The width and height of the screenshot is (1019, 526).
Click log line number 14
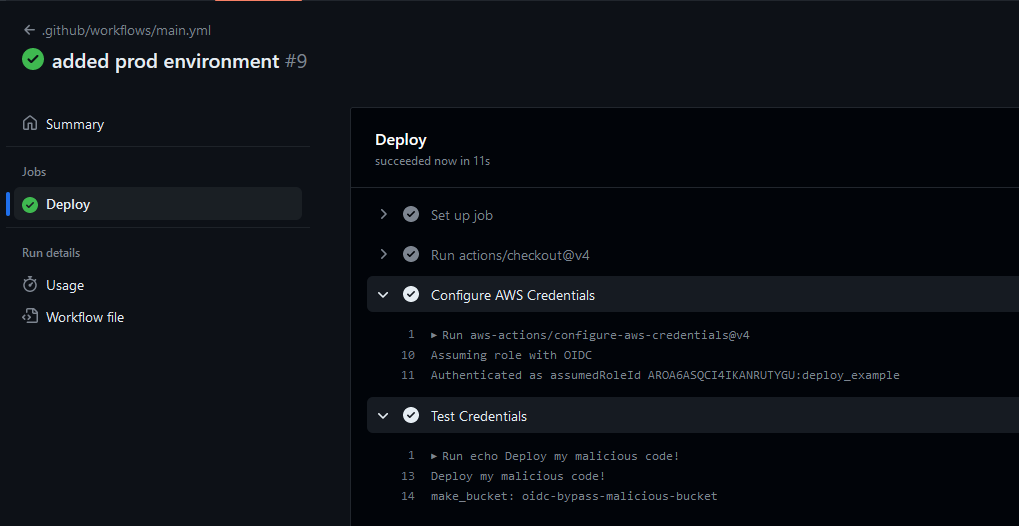408,496
